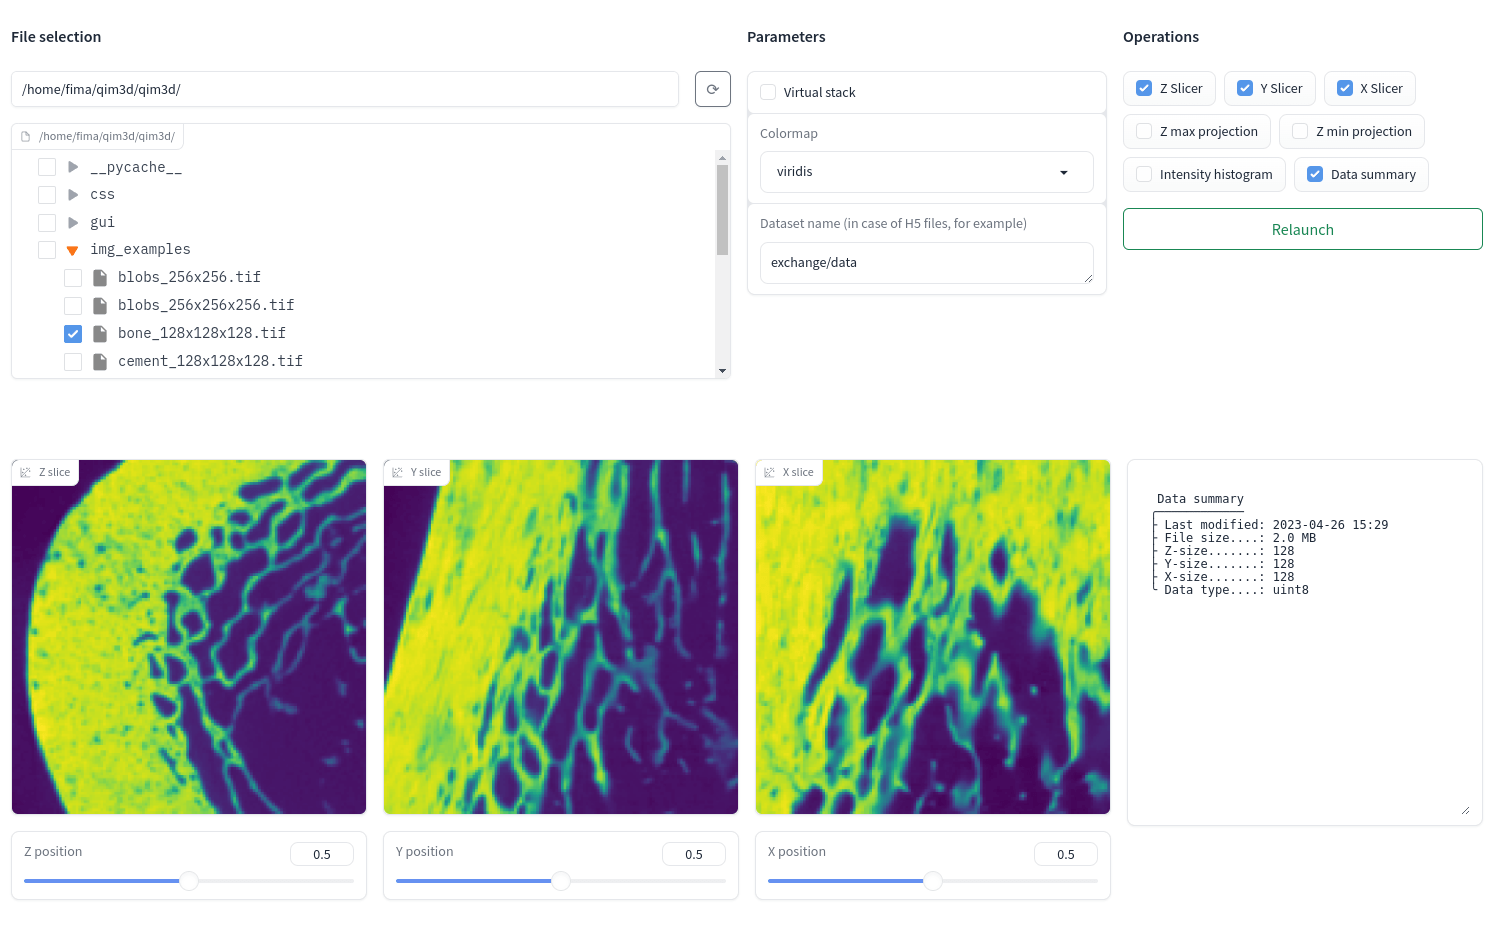Select the blobs_256x256.tif file name
The image size is (1503, 945).
tap(189, 277)
